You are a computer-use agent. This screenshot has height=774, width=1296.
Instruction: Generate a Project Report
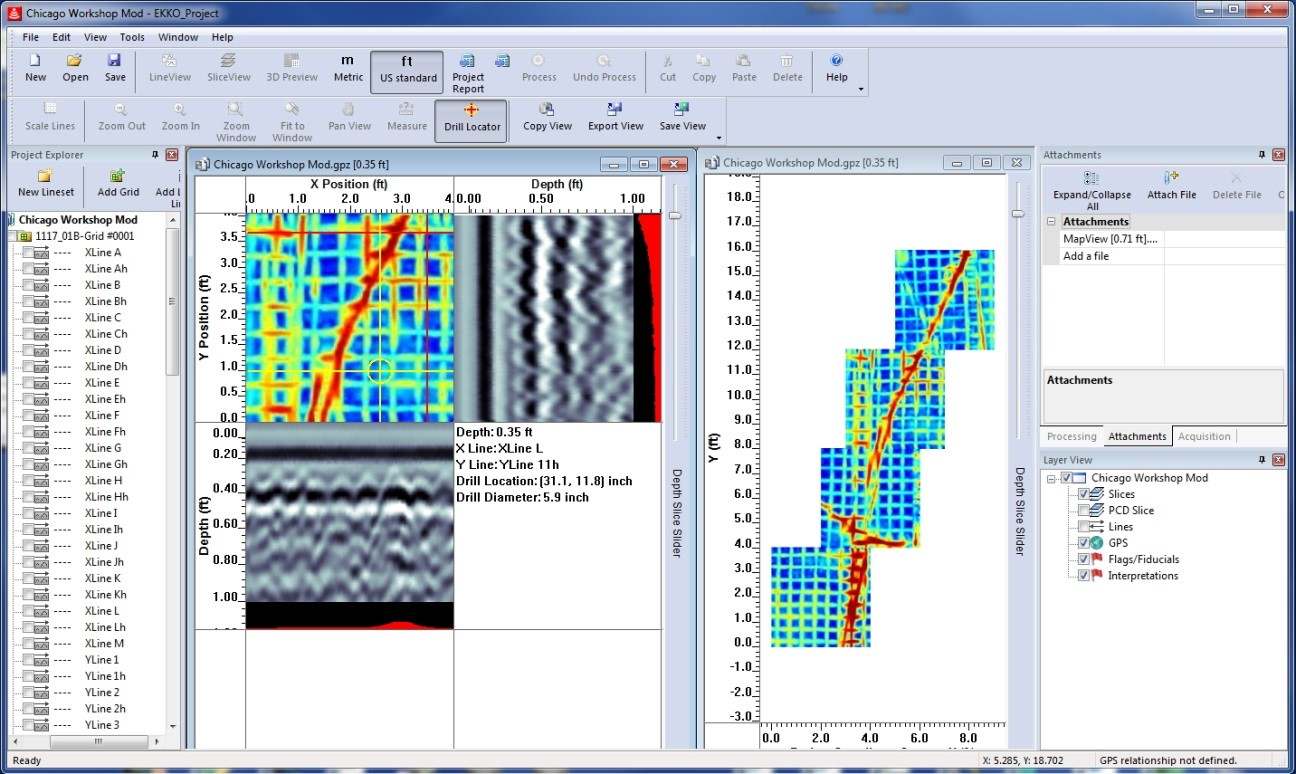[468, 74]
